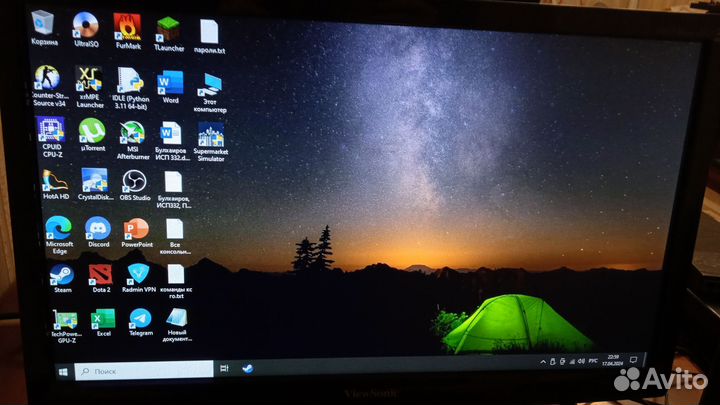Click the Steam desktop shortcut
This screenshot has height=405, width=720.
[x=61, y=274]
